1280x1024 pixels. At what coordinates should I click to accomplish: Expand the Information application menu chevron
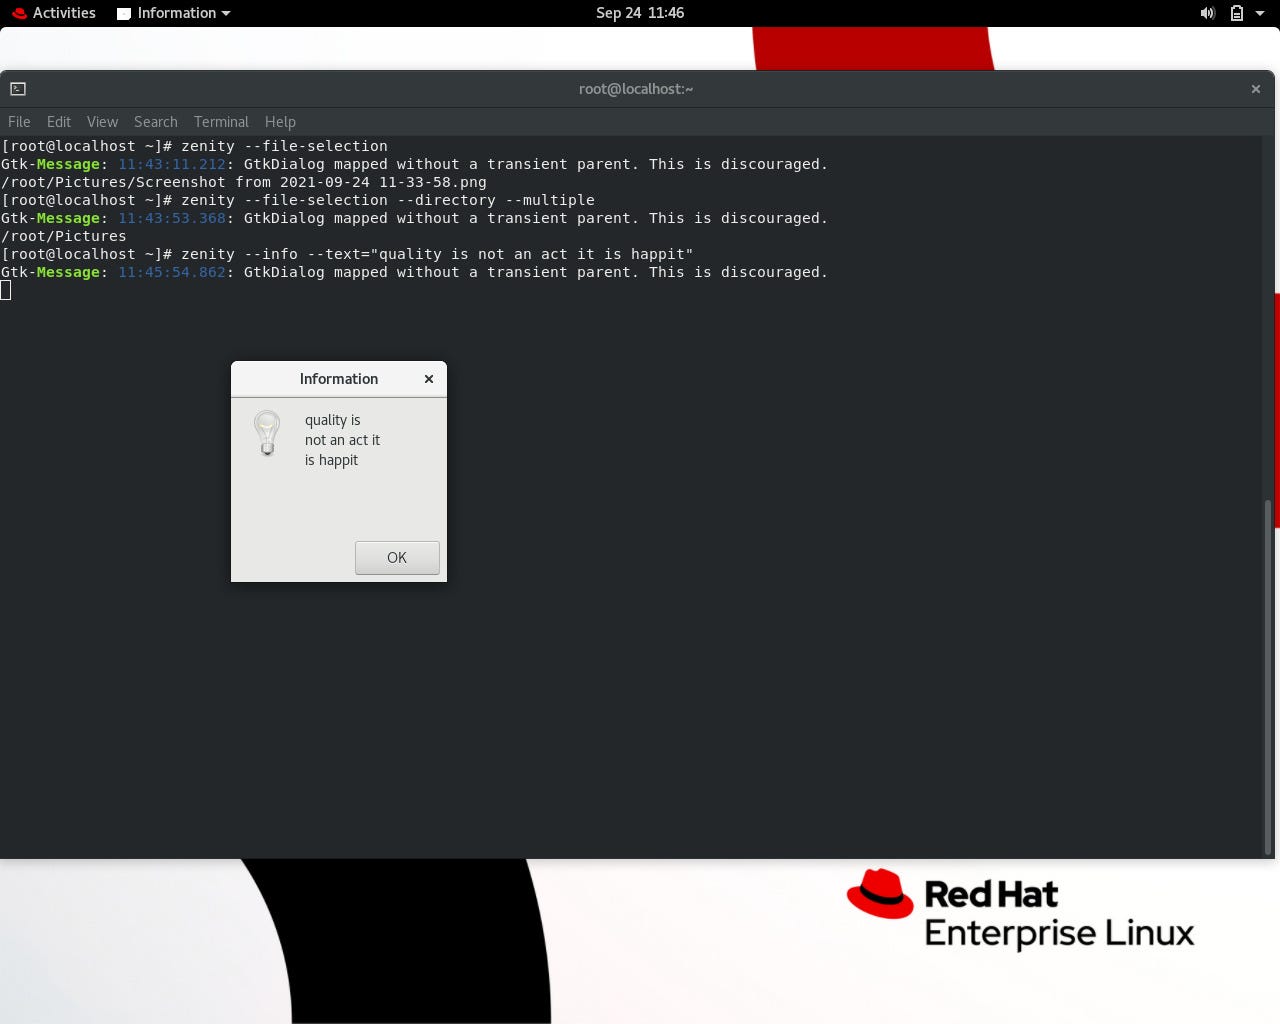pos(226,13)
